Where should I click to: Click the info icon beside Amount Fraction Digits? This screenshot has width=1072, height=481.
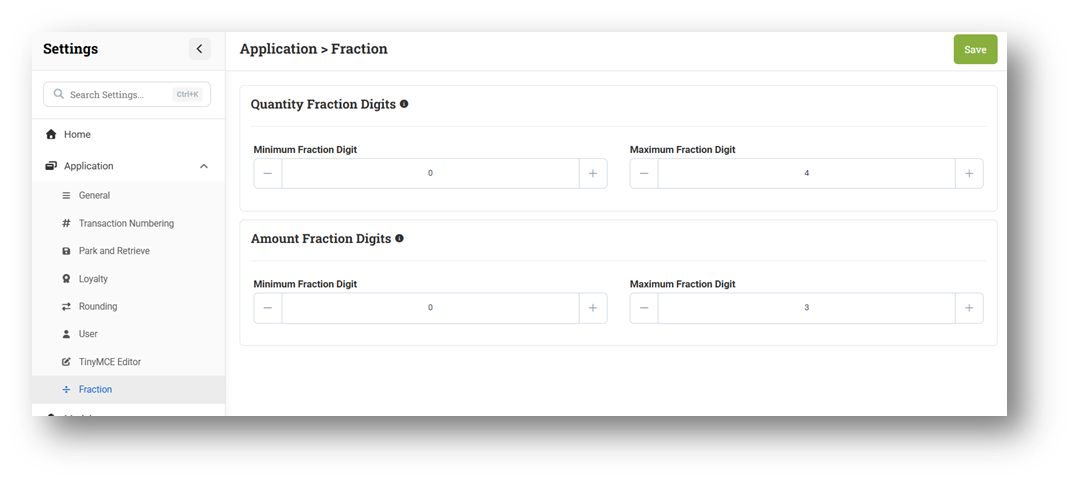[x=400, y=239]
